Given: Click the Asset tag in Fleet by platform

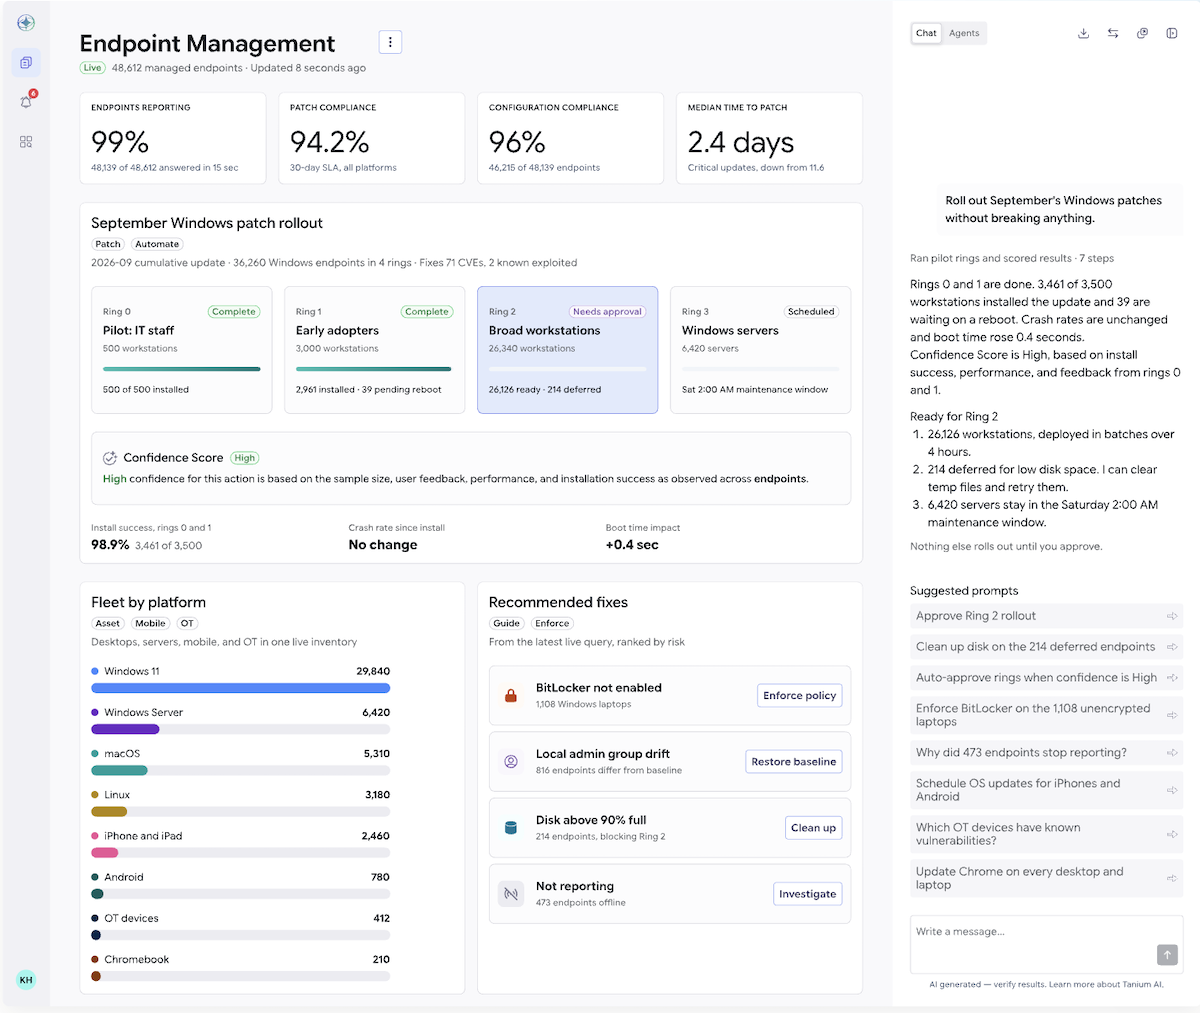Looking at the screenshot, I should tap(108, 623).
